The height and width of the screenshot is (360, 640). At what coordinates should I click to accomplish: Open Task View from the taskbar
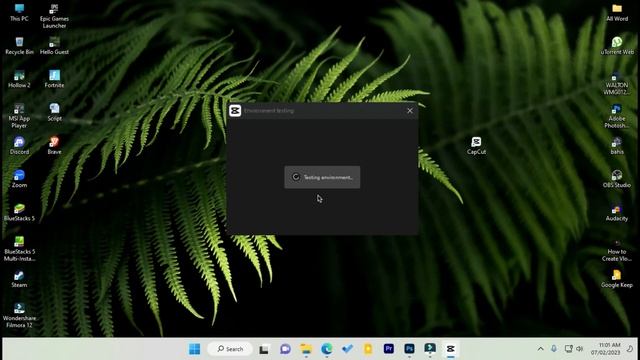pyautogui.click(x=264, y=349)
